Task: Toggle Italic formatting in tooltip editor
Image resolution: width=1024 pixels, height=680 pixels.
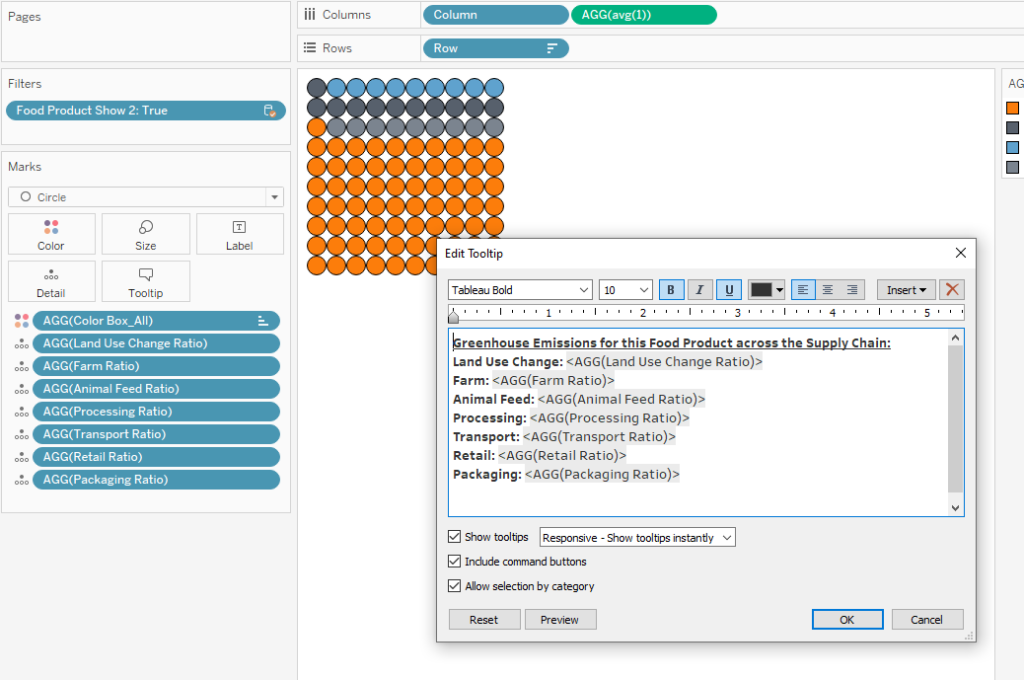Action: [699, 289]
